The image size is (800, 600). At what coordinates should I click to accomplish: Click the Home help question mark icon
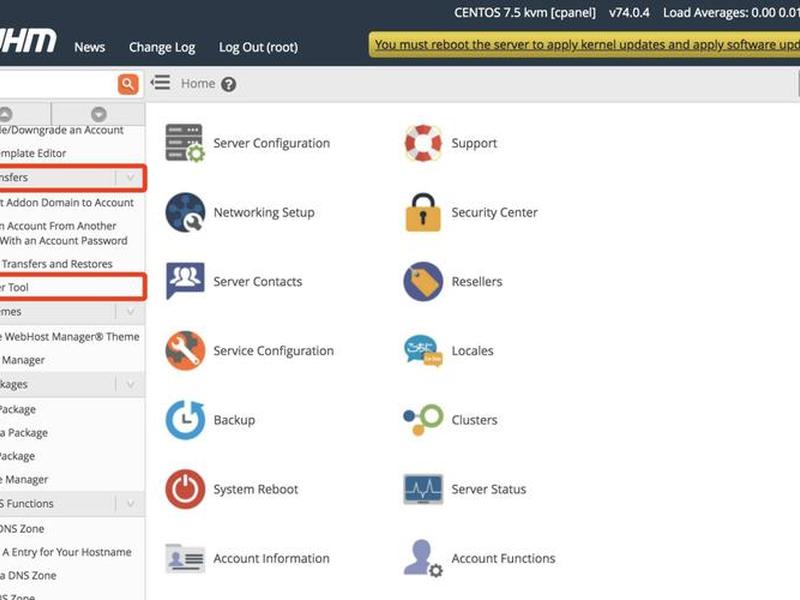(x=229, y=84)
